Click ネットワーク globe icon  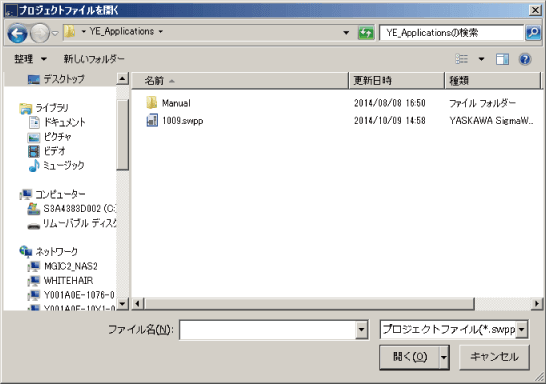tap(26, 251)
